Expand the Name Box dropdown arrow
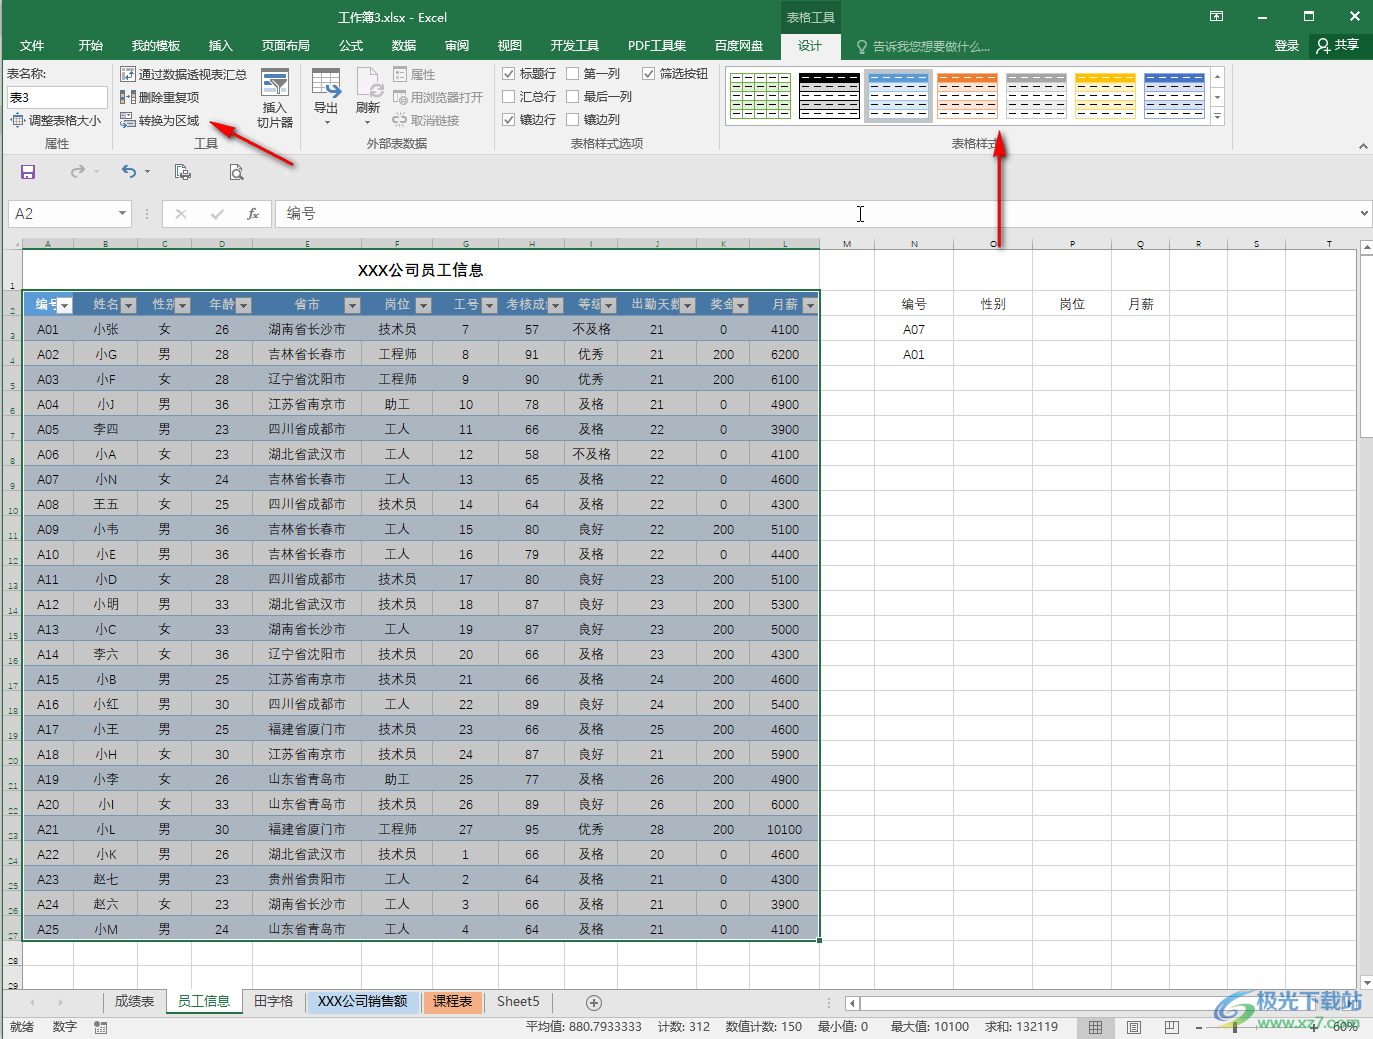 122,213
